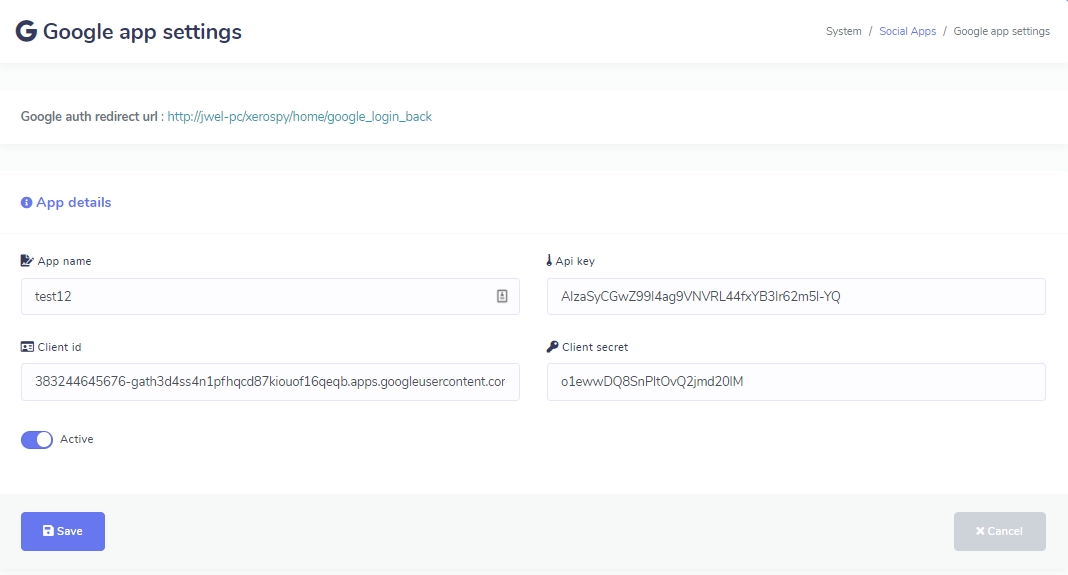Open the google_login_back redirect URL link
Screen dimensions: 1068x575
[299, 117]
